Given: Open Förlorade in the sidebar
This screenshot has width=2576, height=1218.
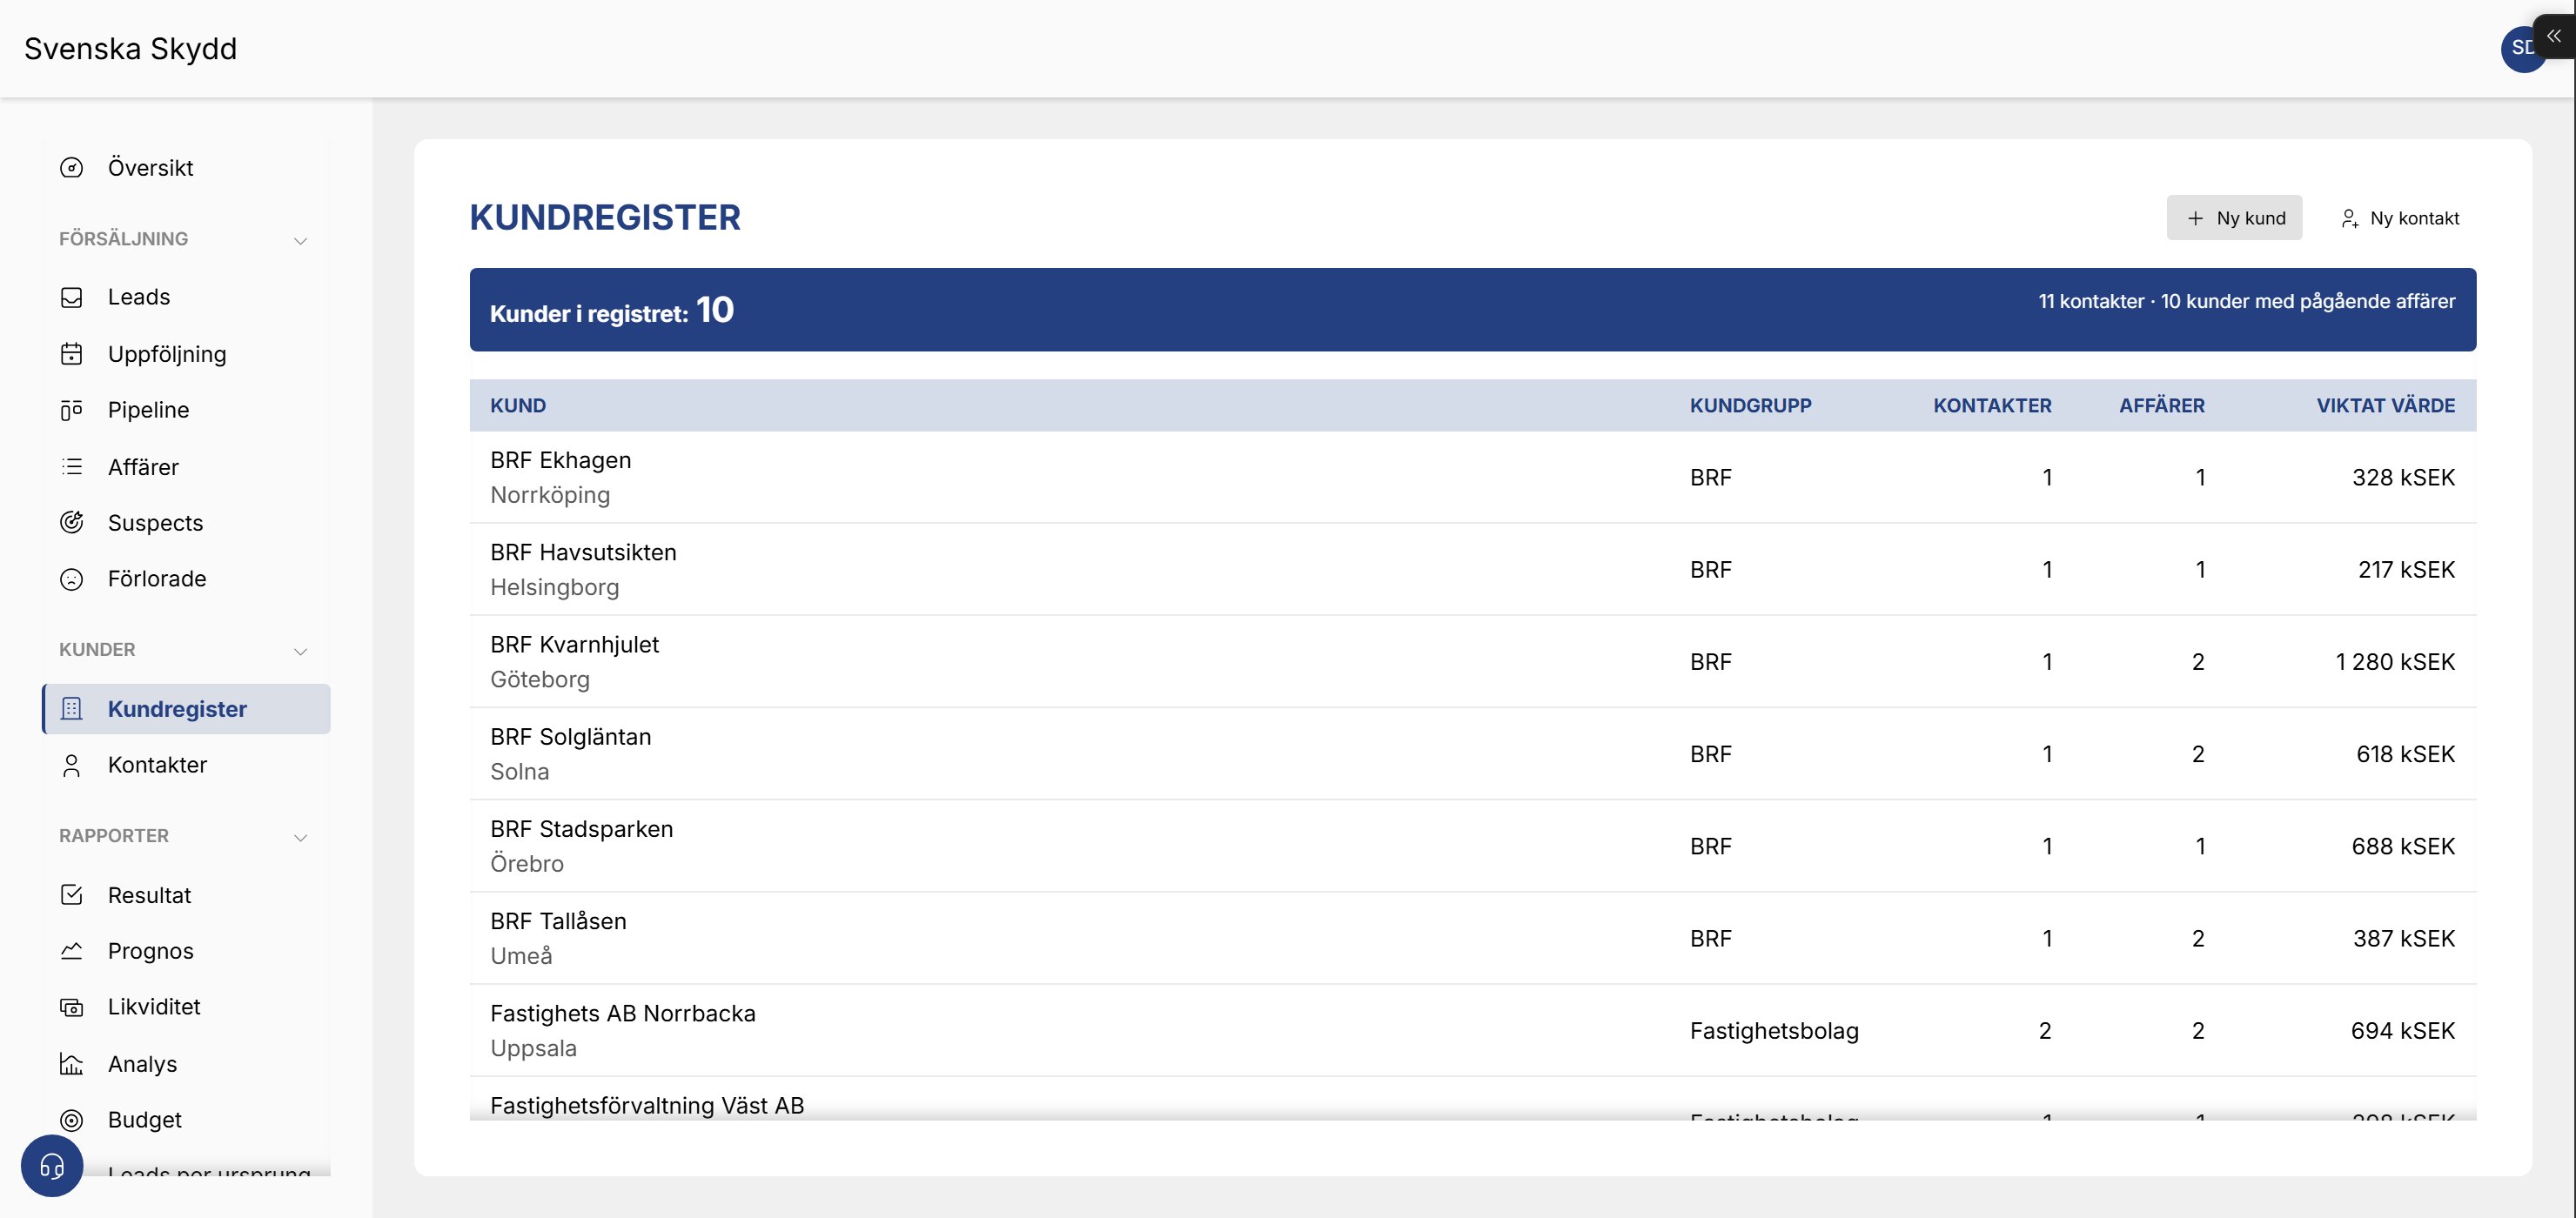Looking at the screenshot, I should click(x=186, y=579).
